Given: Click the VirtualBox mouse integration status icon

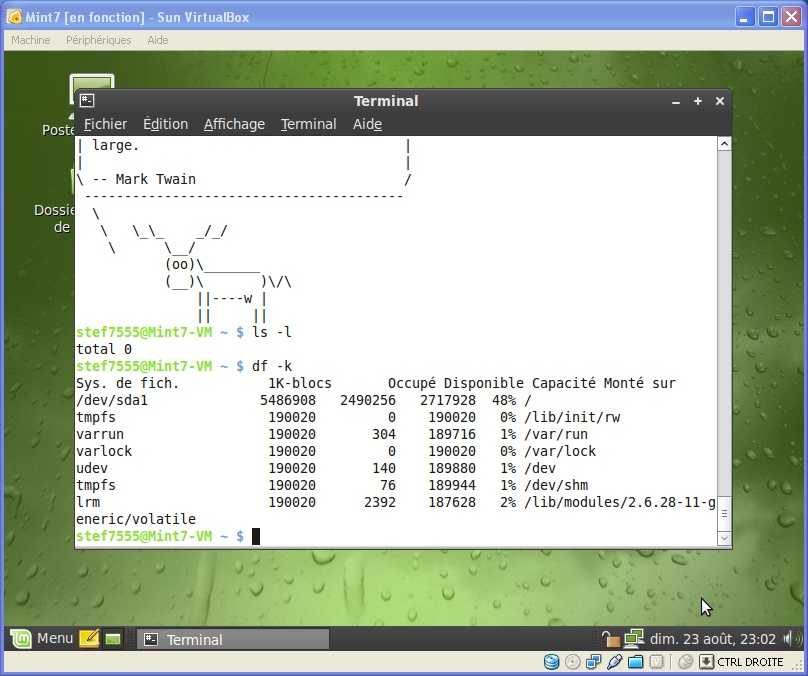Looking at the screenshot, I should tap(685, 662).
